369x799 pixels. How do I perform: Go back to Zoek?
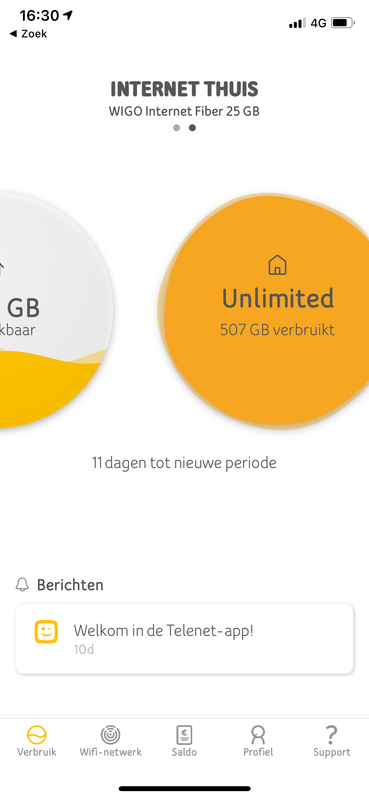(x=28, y=34)
